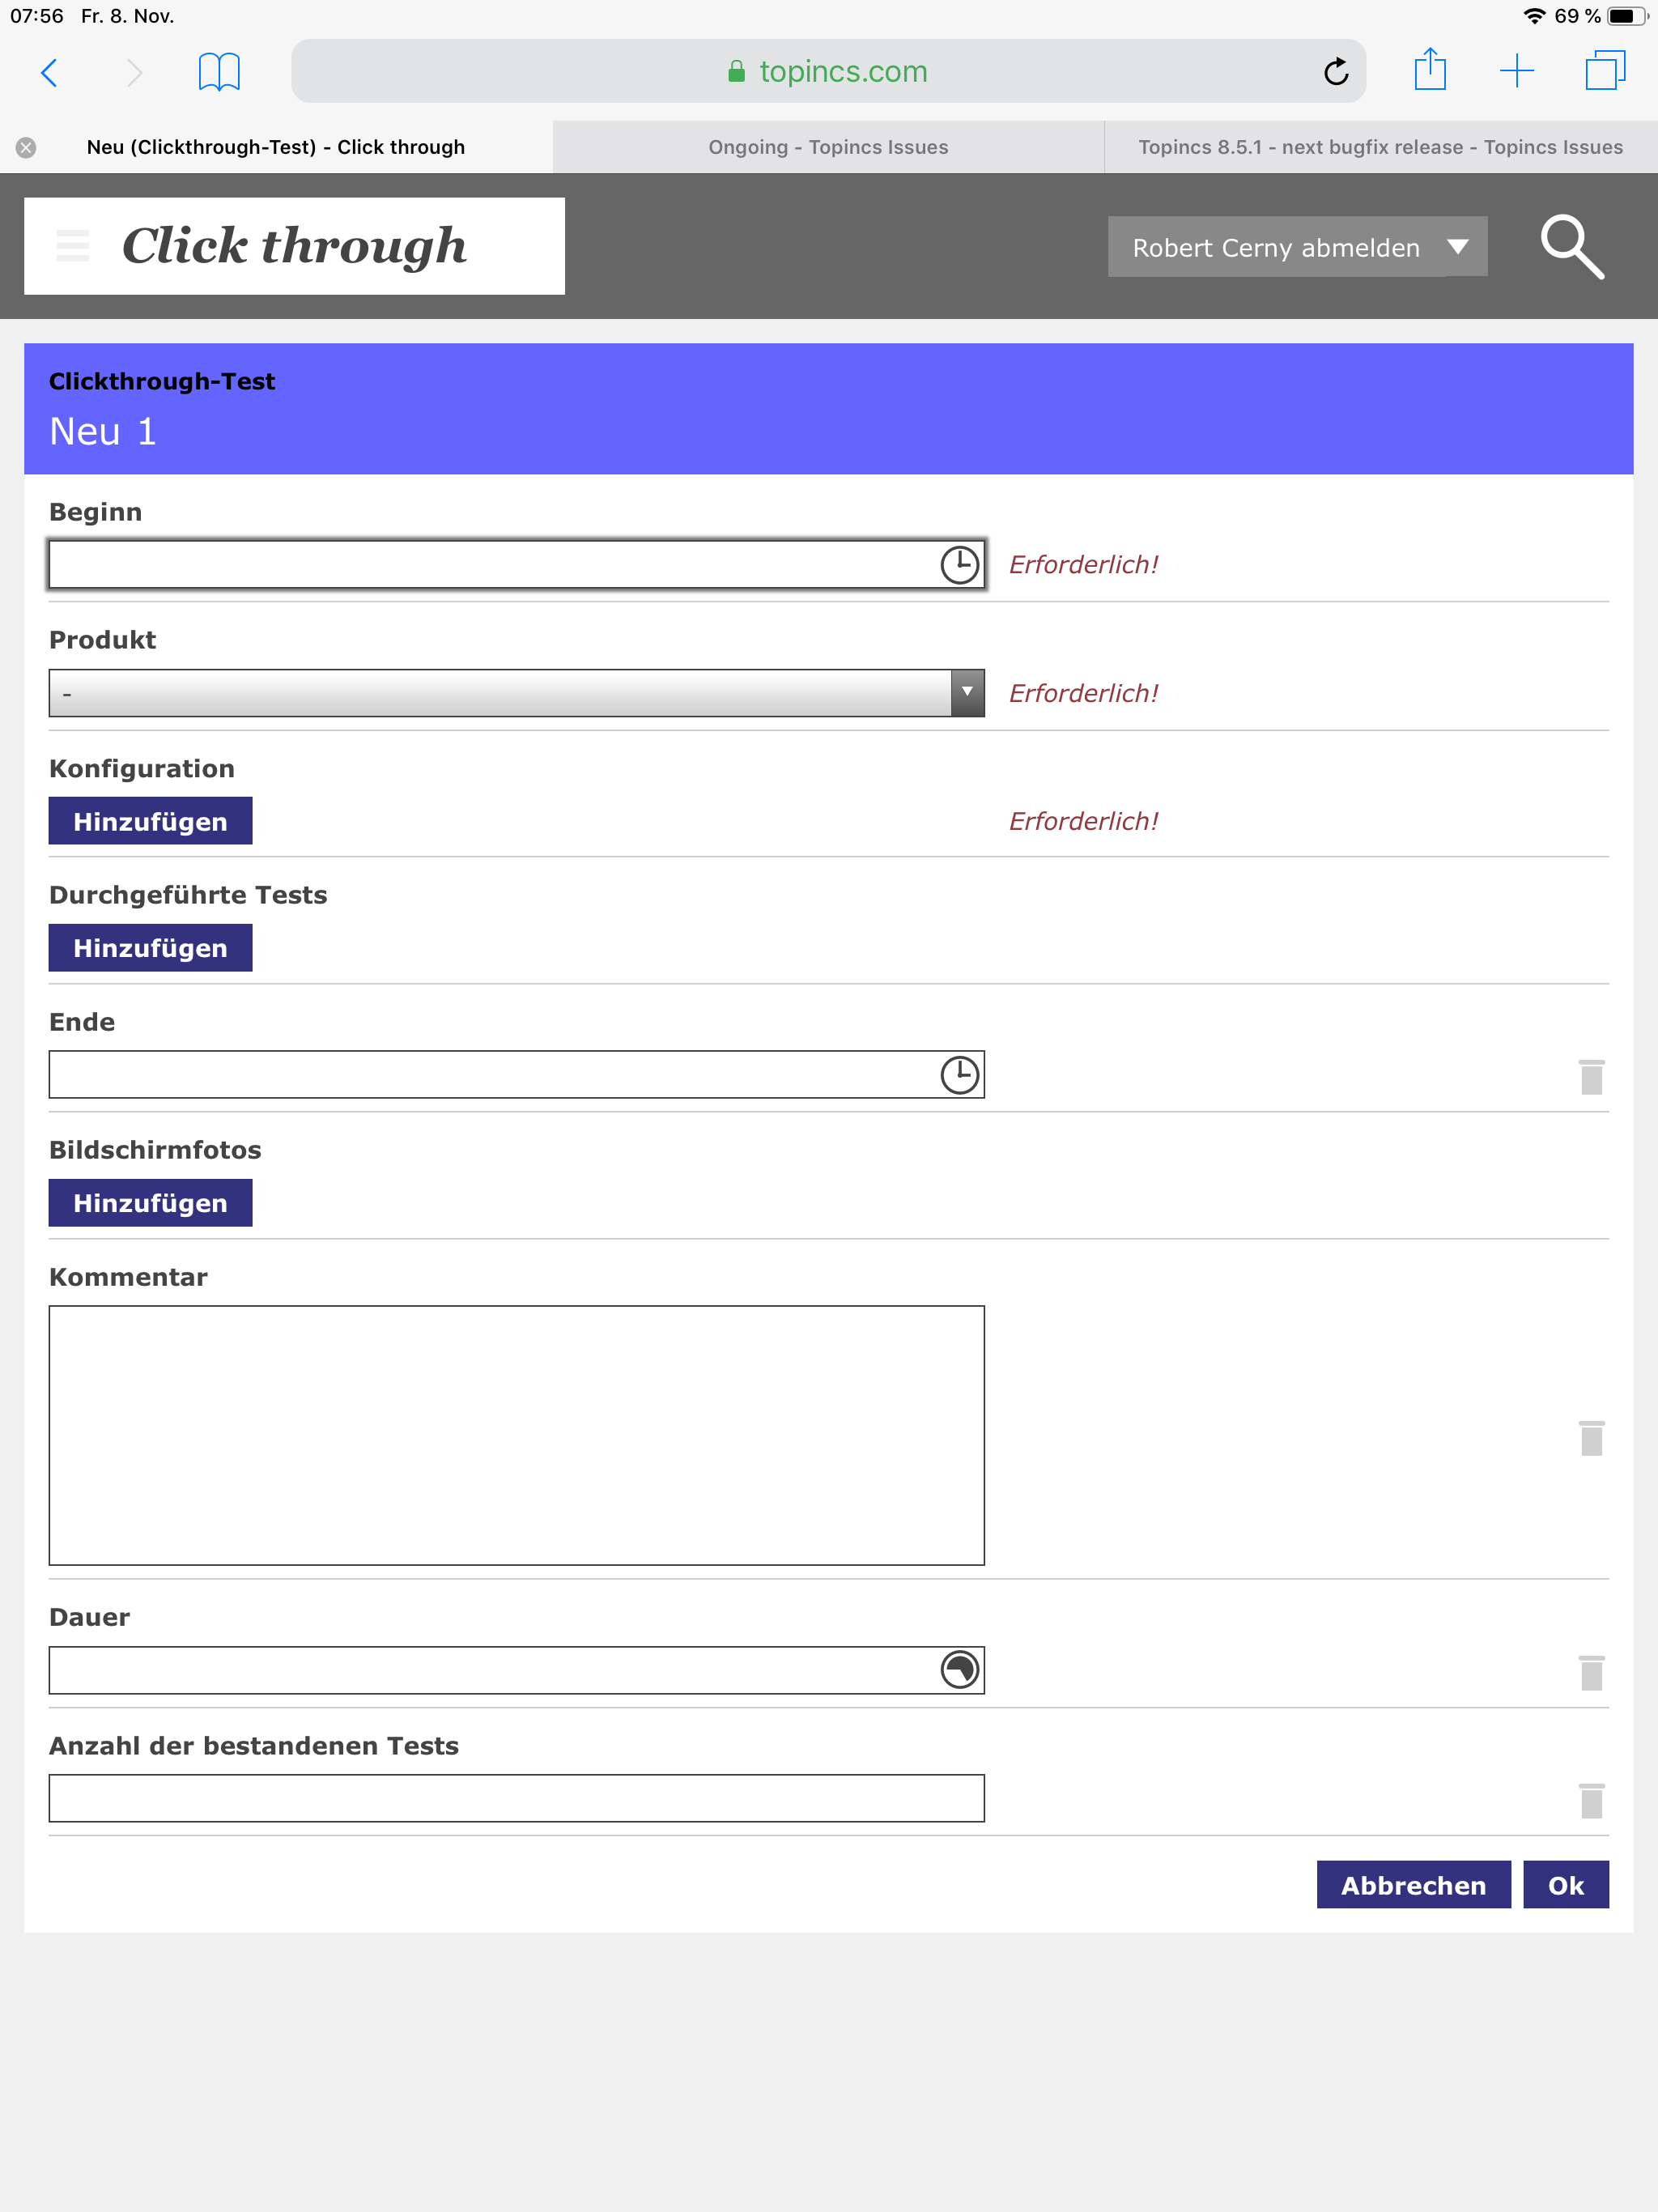
Task: Delete the Ende field with trash icon
Action: [1591, 1077]
